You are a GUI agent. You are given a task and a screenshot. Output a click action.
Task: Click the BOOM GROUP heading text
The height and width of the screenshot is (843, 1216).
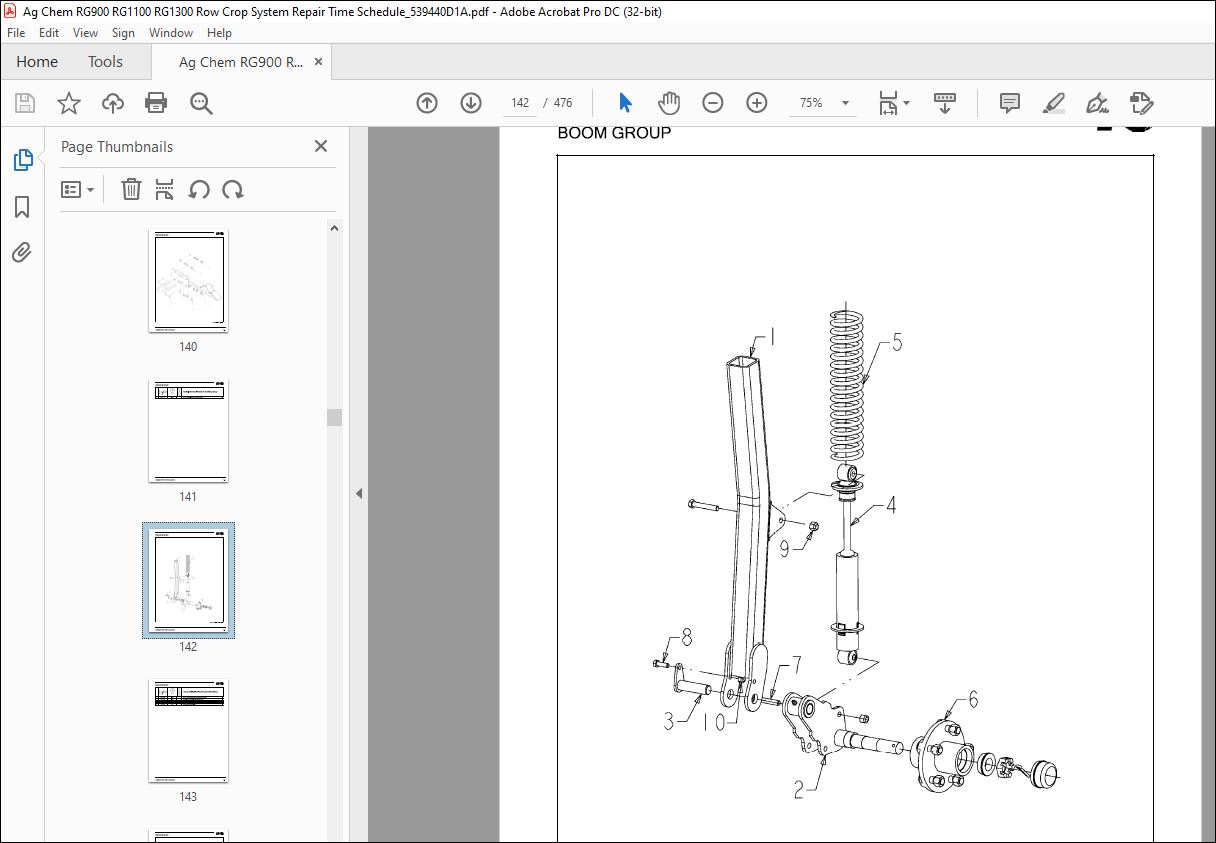click(x=614, y=133)
